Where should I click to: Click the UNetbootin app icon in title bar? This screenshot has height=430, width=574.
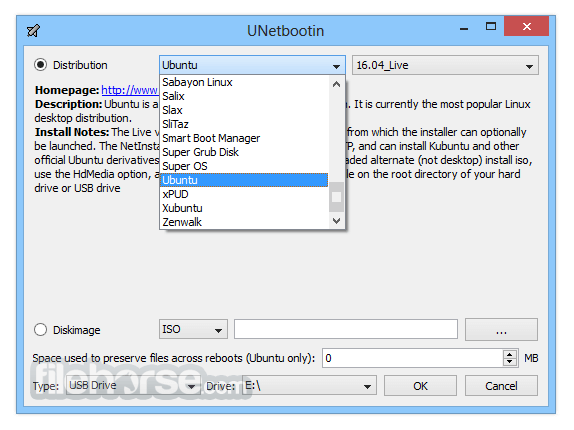point(33,30)
